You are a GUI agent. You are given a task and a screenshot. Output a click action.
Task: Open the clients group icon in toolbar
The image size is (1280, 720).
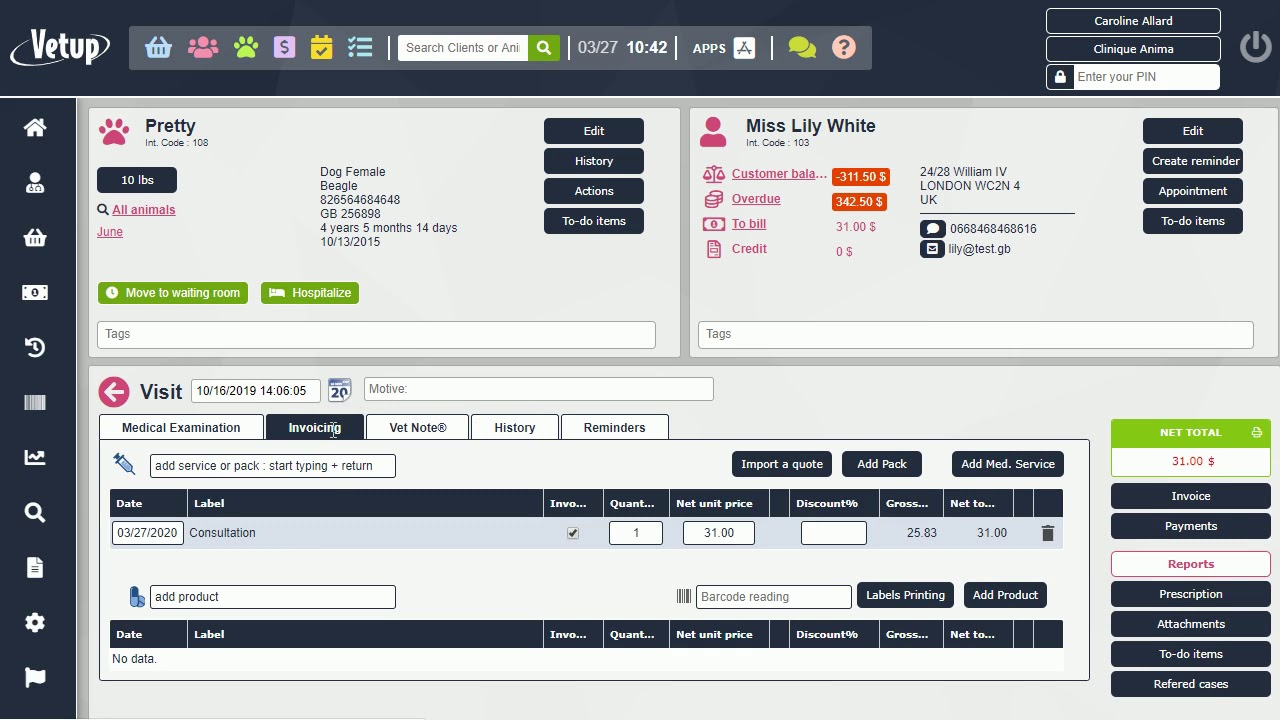[202, 47]
